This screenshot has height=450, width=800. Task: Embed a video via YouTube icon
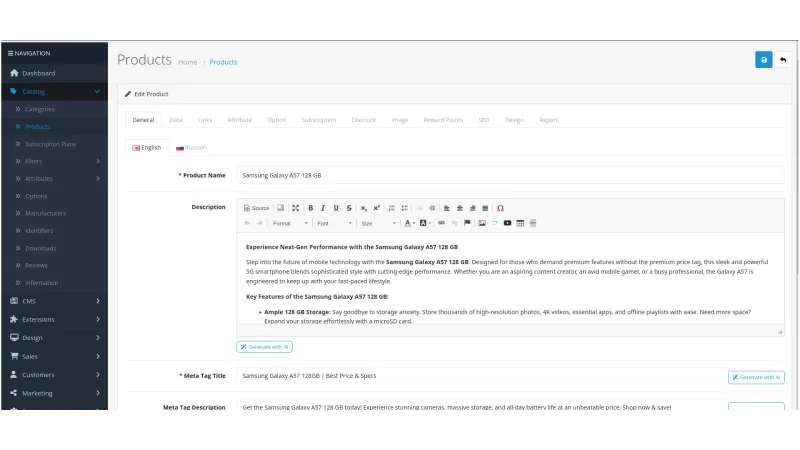point(507,223)
